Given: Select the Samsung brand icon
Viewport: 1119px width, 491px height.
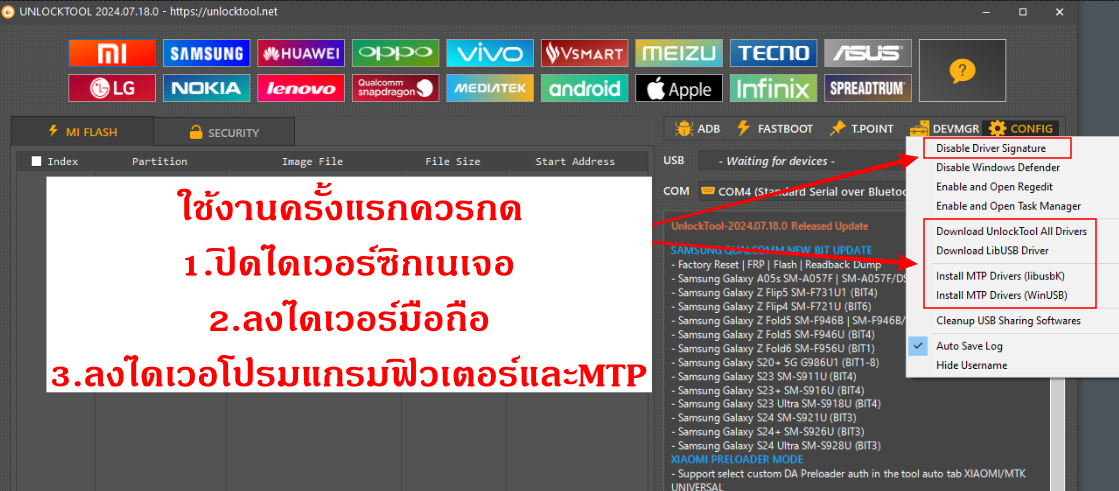Looking at the screenshot, I should tap(206, 53).
